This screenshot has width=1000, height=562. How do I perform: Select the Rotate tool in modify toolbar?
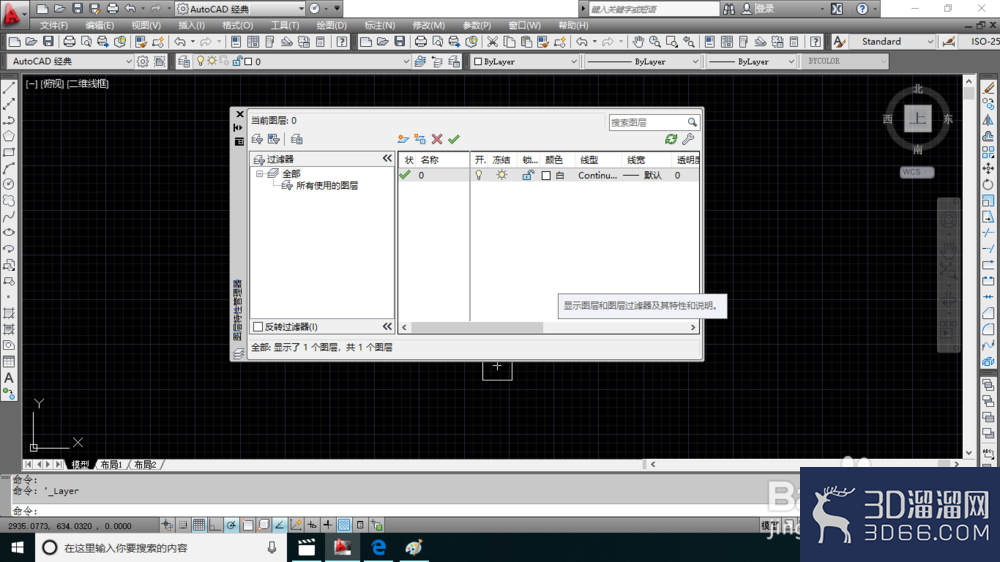(x=988, y=184)
